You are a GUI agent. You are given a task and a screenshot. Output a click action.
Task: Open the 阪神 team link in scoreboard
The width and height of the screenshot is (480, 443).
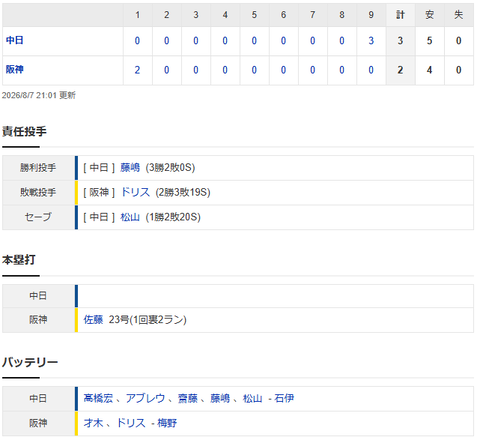coord(14,69)
